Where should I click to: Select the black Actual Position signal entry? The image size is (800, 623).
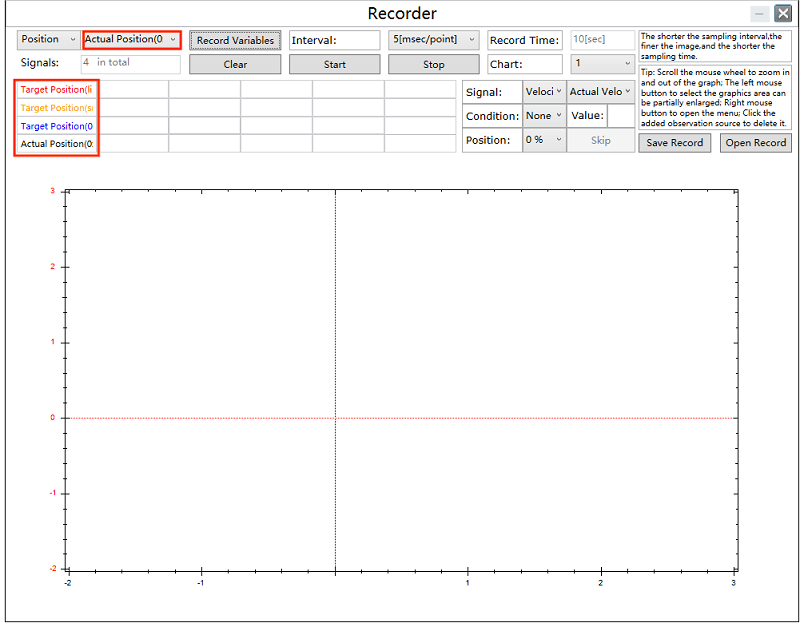56,144
